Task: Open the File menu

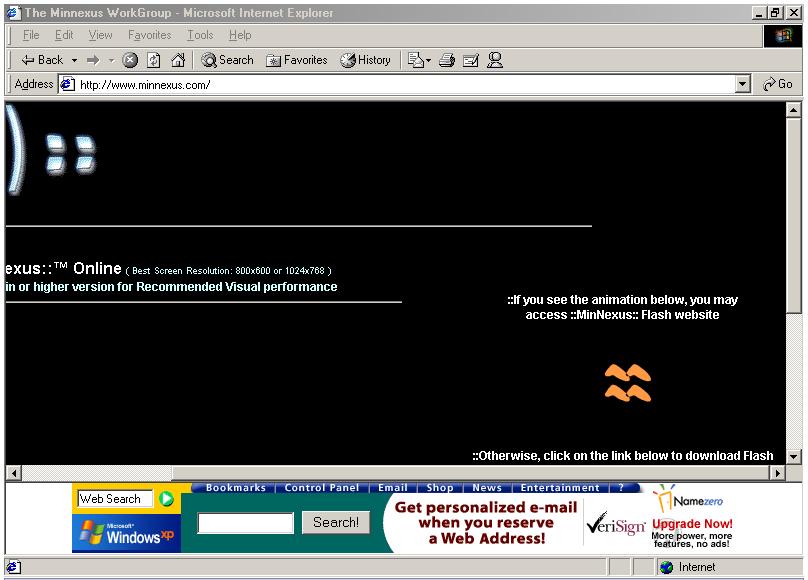Action: pos(31,35)
